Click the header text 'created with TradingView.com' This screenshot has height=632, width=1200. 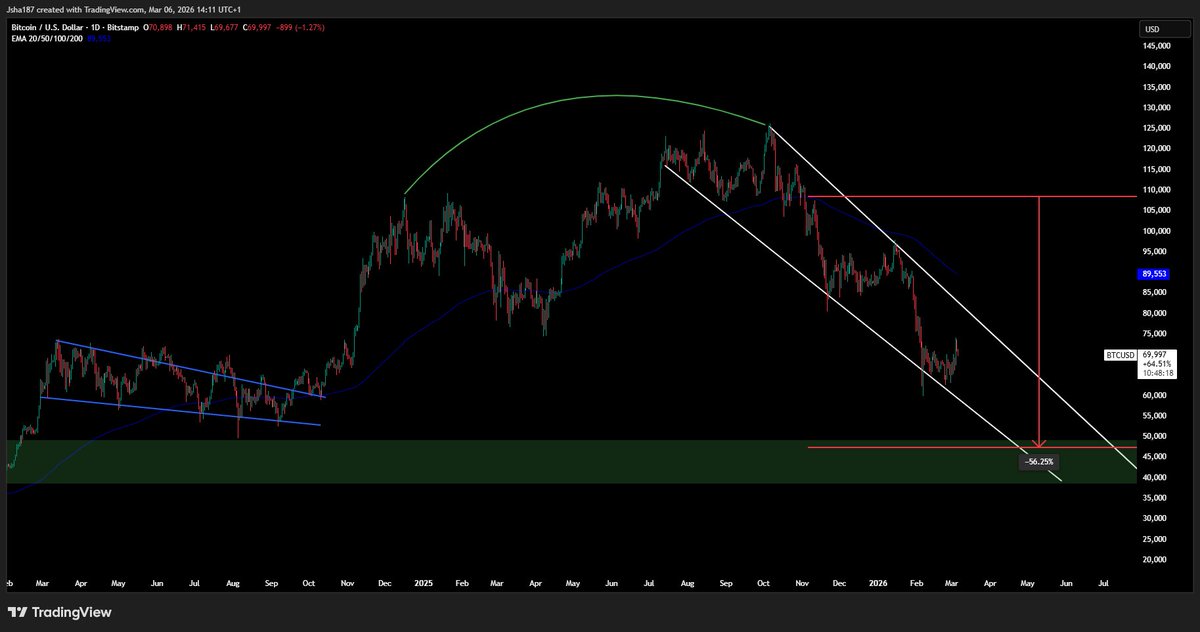[x=89, y=10]
